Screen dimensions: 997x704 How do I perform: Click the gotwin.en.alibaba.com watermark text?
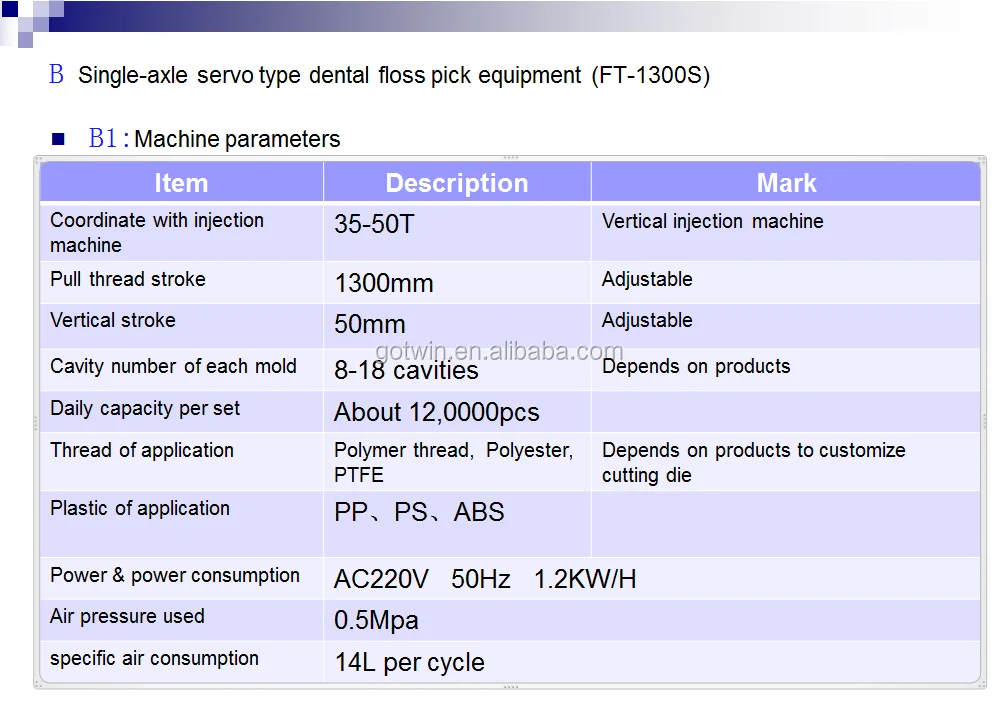[x=499, y=351]
